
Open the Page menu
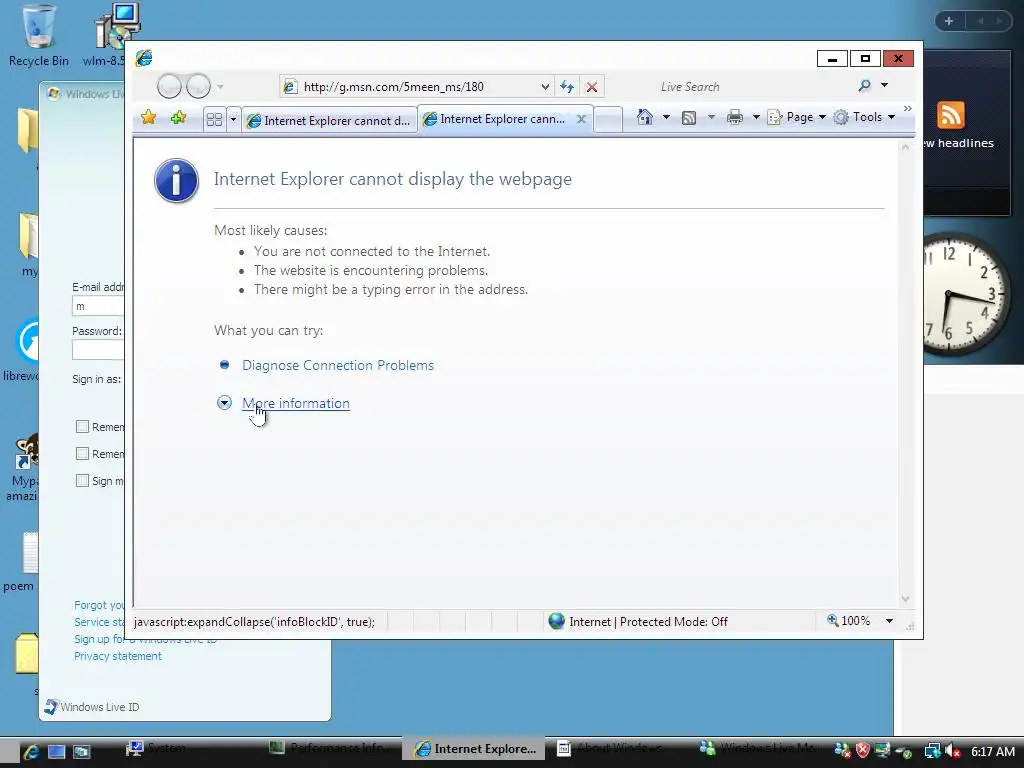point(797,117)
